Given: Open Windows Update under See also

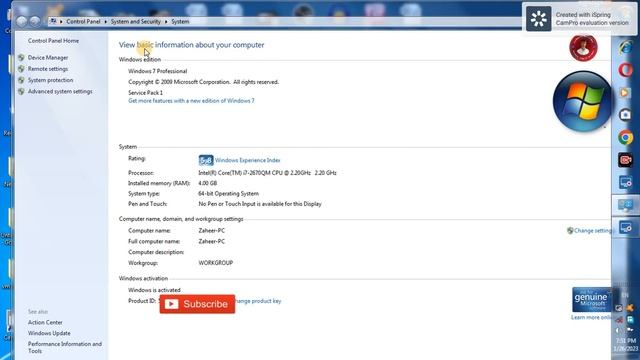Looking at the screenshot, I should tap(49, 333).
